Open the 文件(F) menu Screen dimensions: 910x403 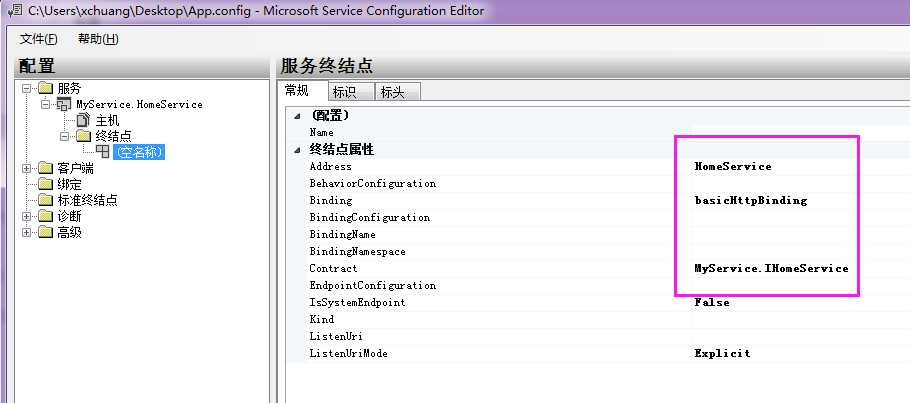pos(39,39)
